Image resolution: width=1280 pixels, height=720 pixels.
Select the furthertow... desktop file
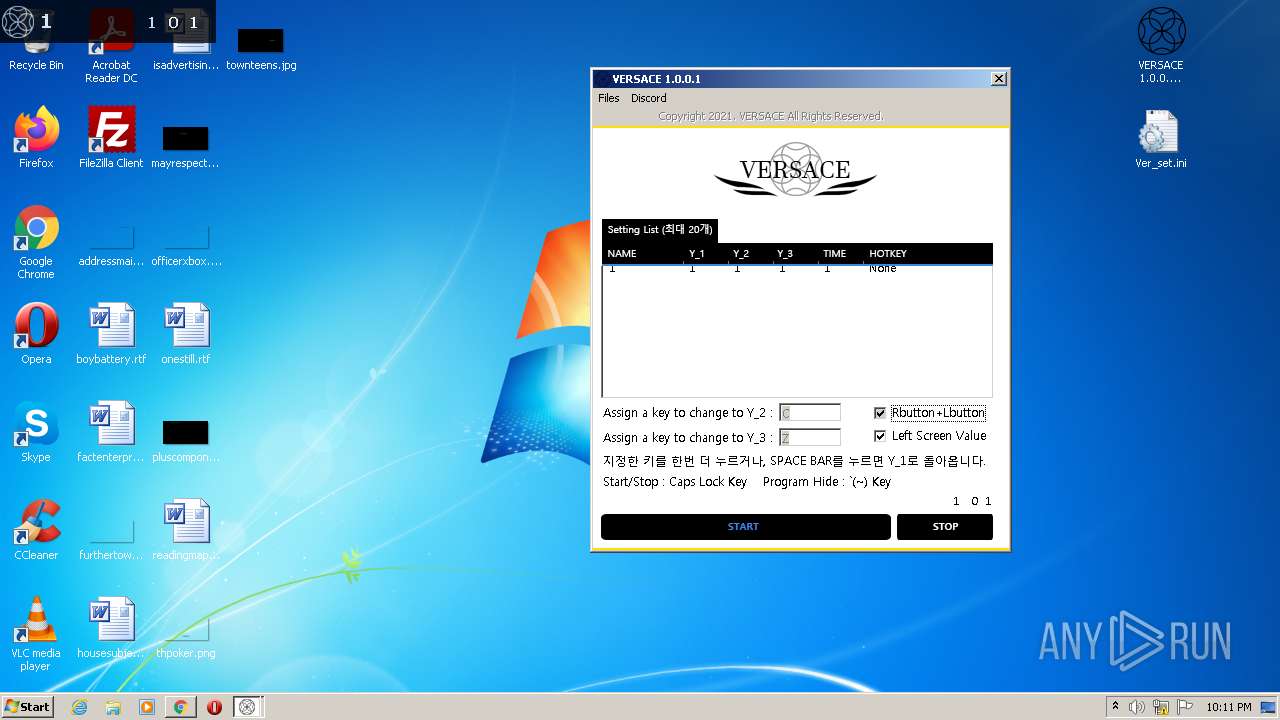[x=111, y=540]
